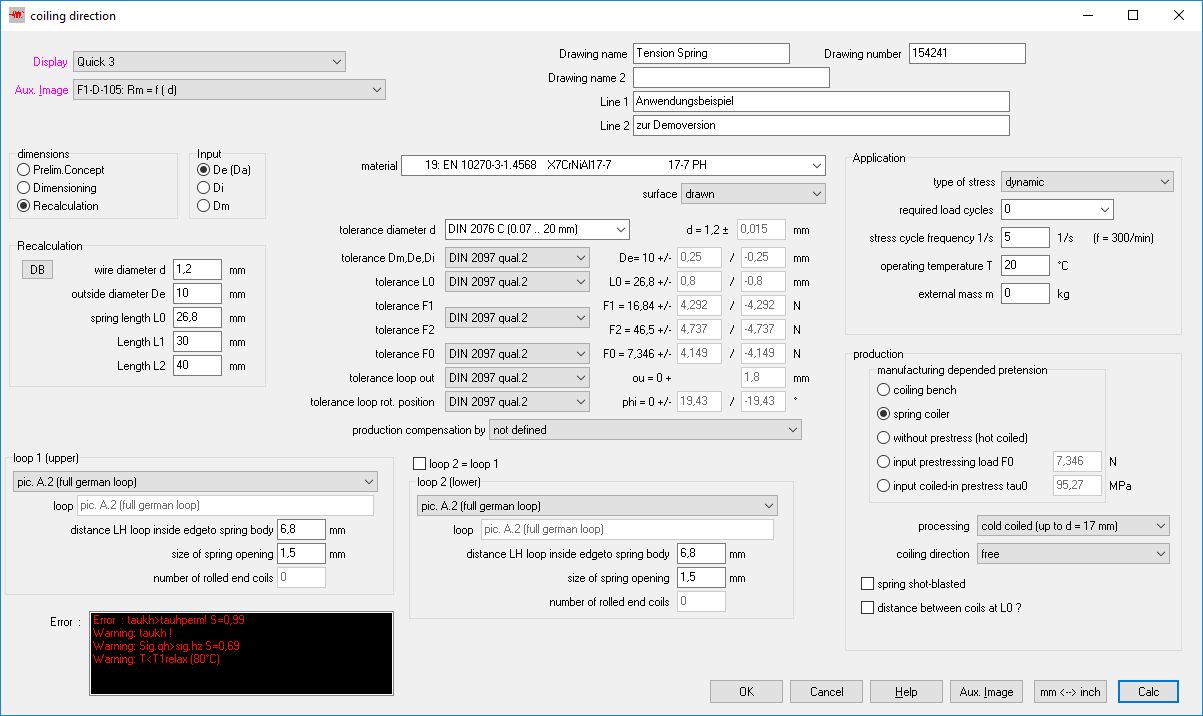1203x716 pixels.
Task: Click the mm <--> inch conversion button
Action: pos(1069,692)
